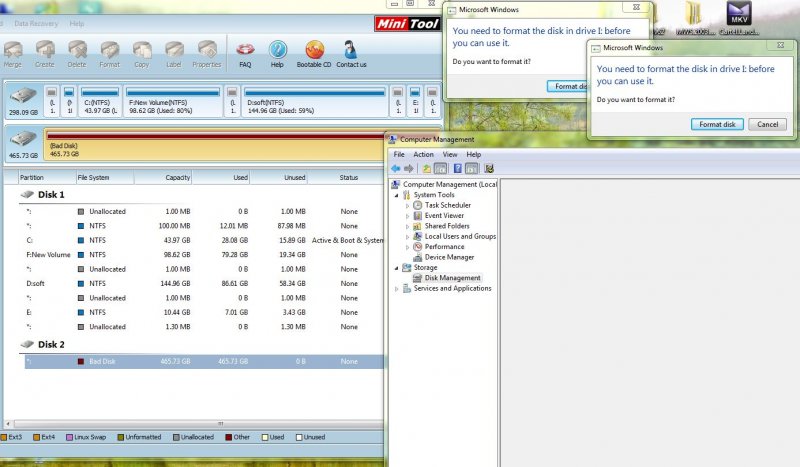Select the C:(NTFS) partition block
800x467 pixels.
[101, 101]
